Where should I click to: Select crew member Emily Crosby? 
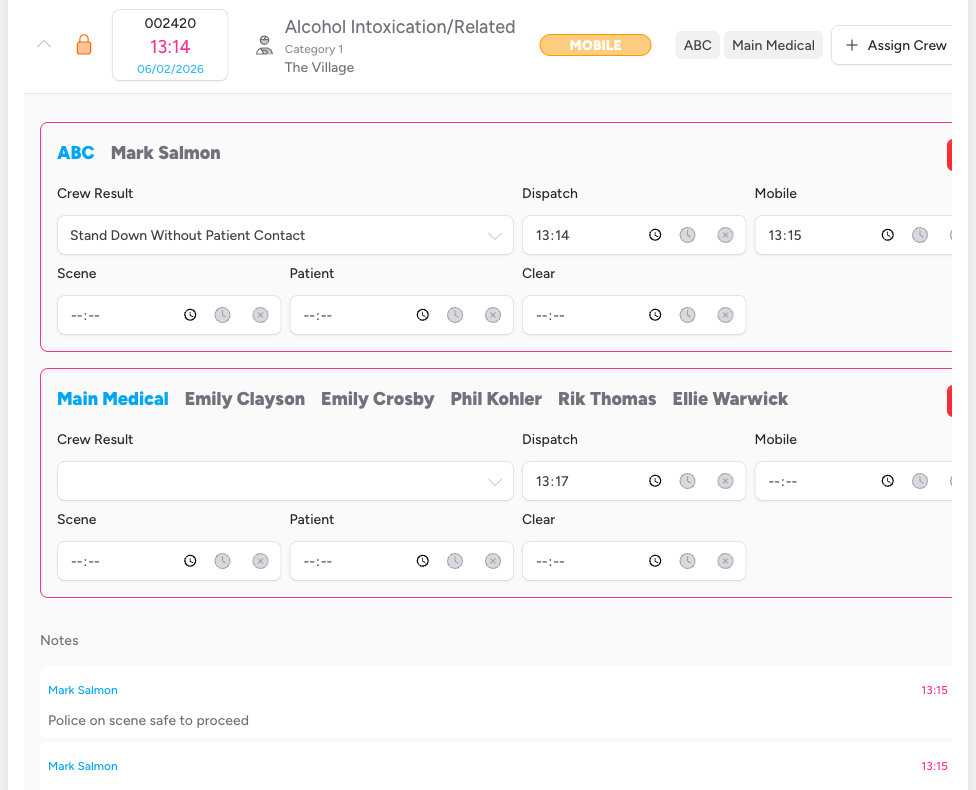377,398
